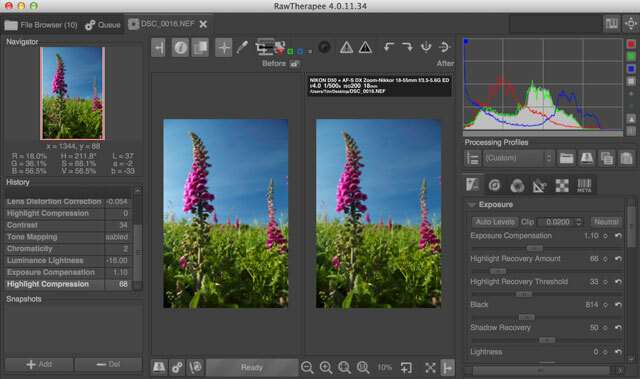Open the Transform tools tab
This screenshot has width=640, height=379.
point(540,186)
